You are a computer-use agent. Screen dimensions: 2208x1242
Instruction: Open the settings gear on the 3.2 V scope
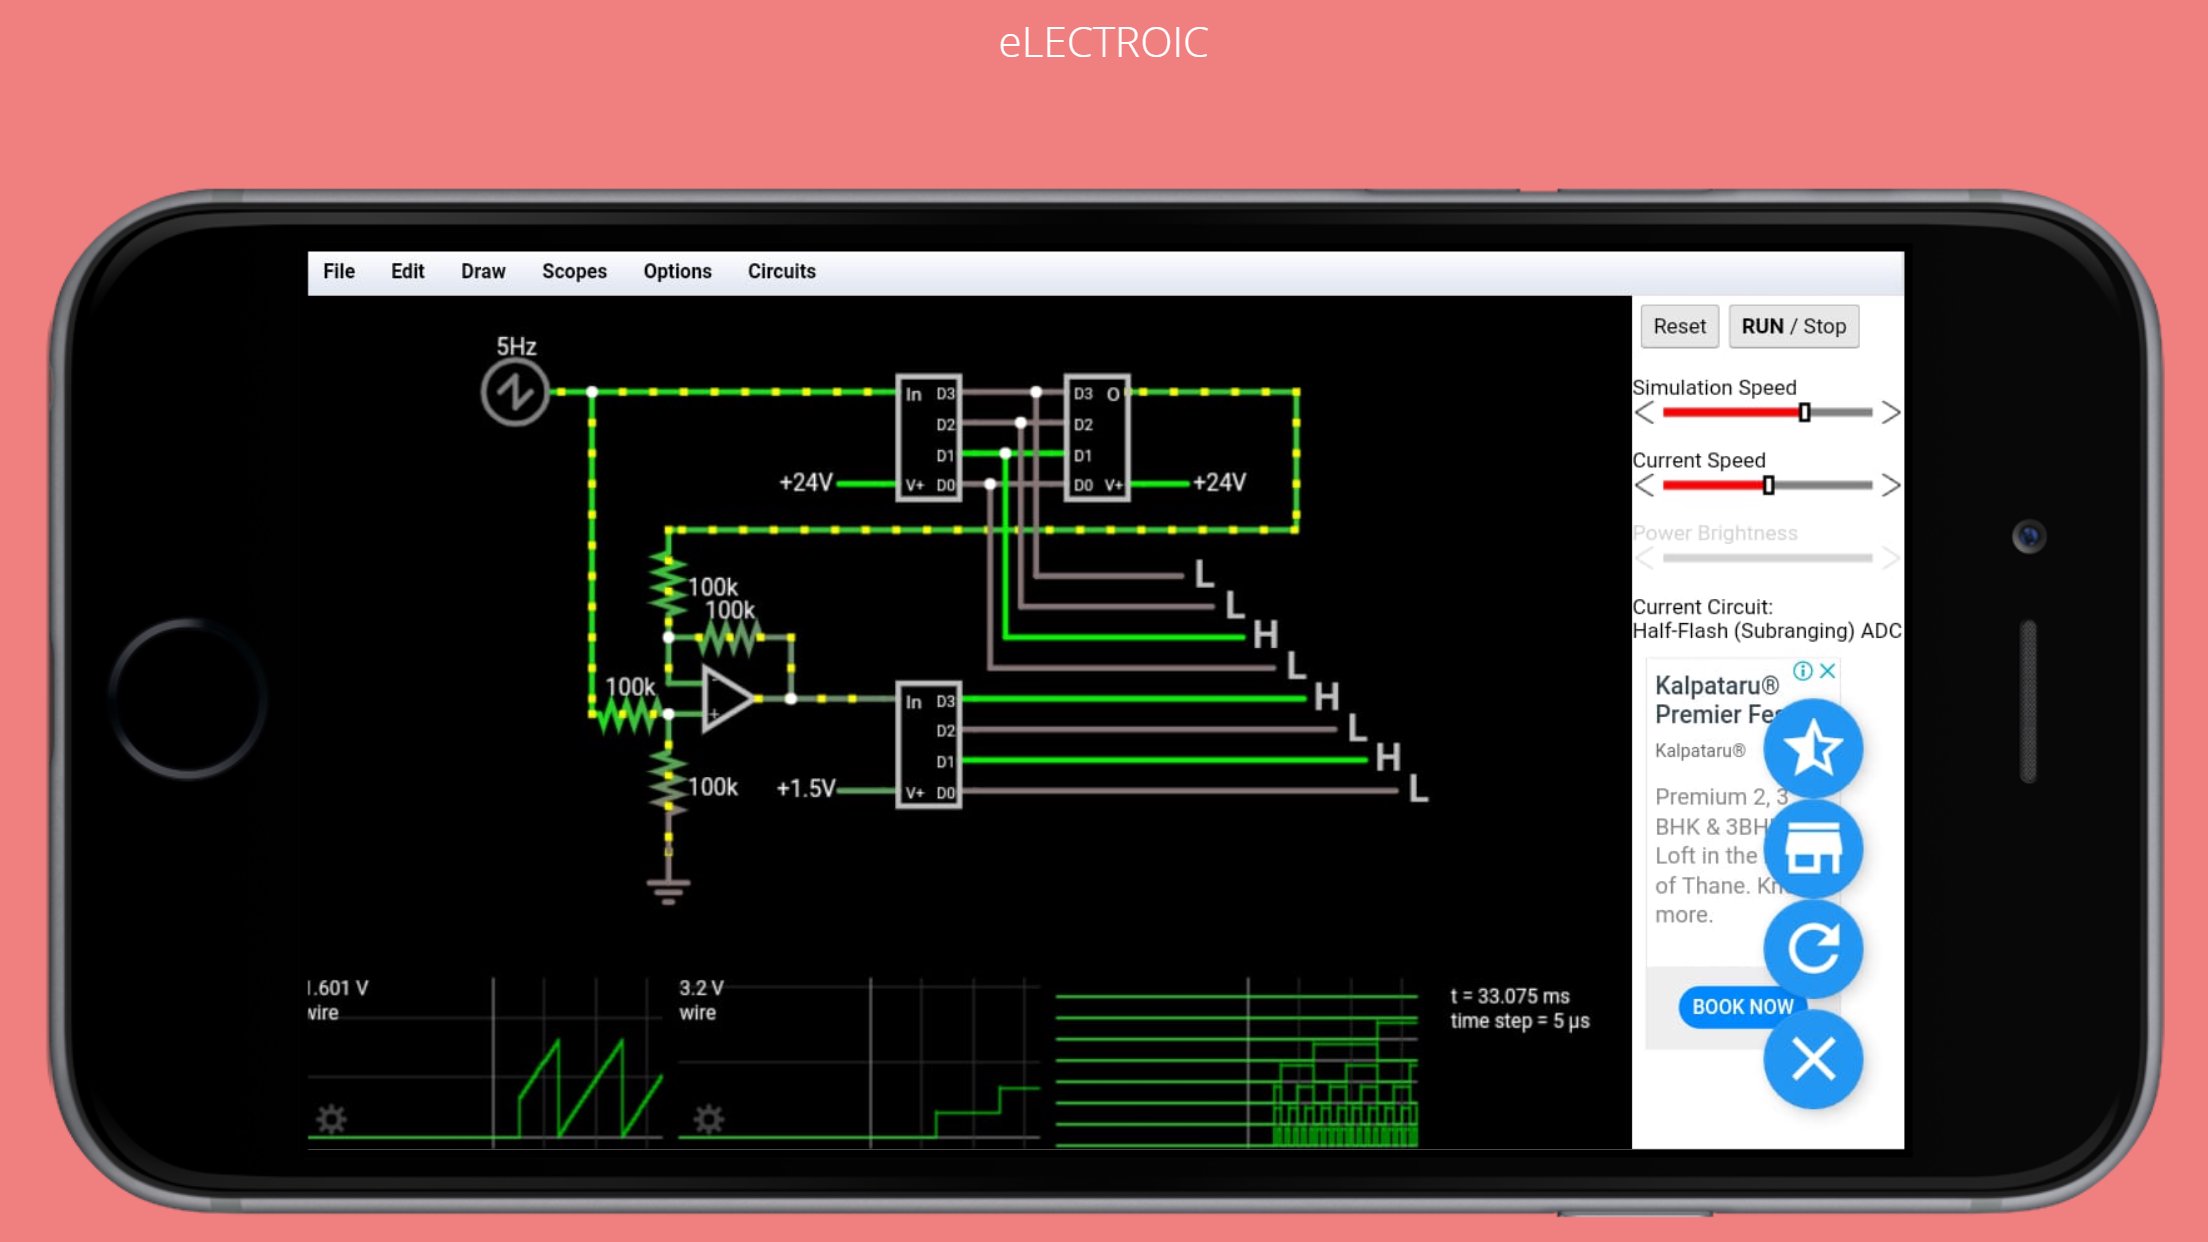click(711, 1119)
